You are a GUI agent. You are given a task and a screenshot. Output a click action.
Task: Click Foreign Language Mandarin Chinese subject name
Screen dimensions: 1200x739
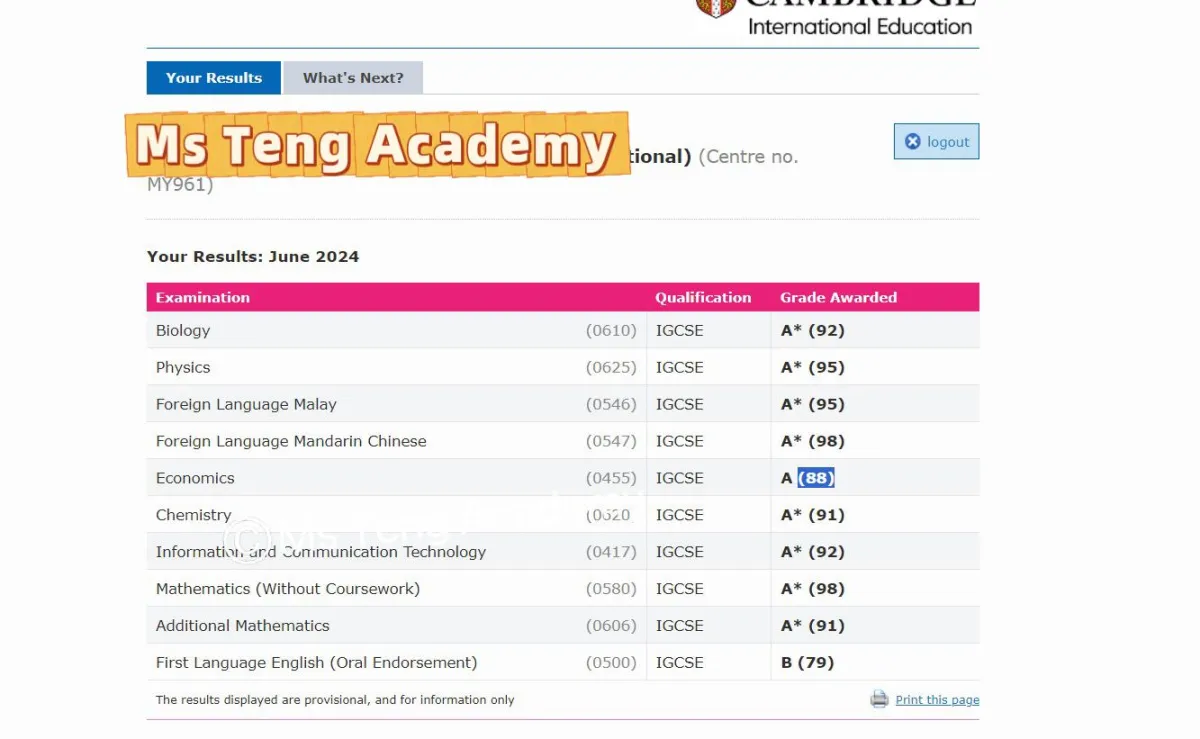point(291,441)
